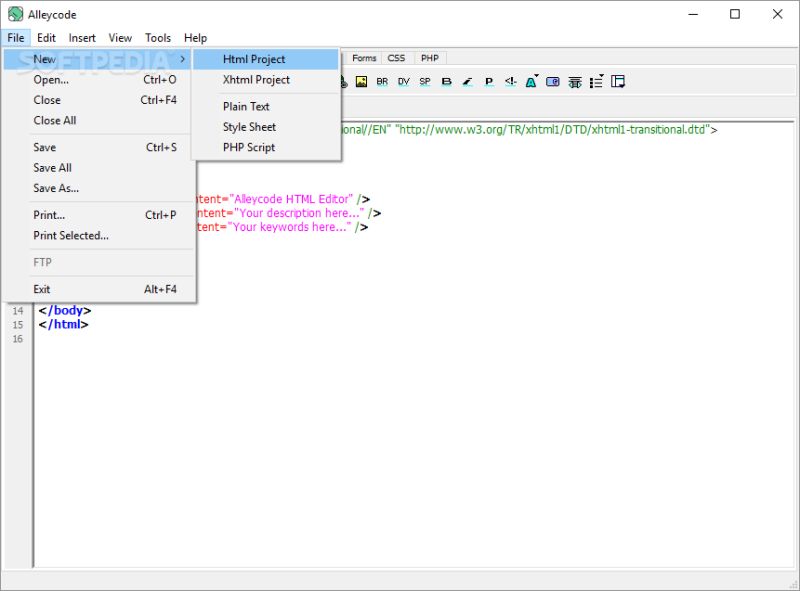Insert a DV division tag

(403, 82)
